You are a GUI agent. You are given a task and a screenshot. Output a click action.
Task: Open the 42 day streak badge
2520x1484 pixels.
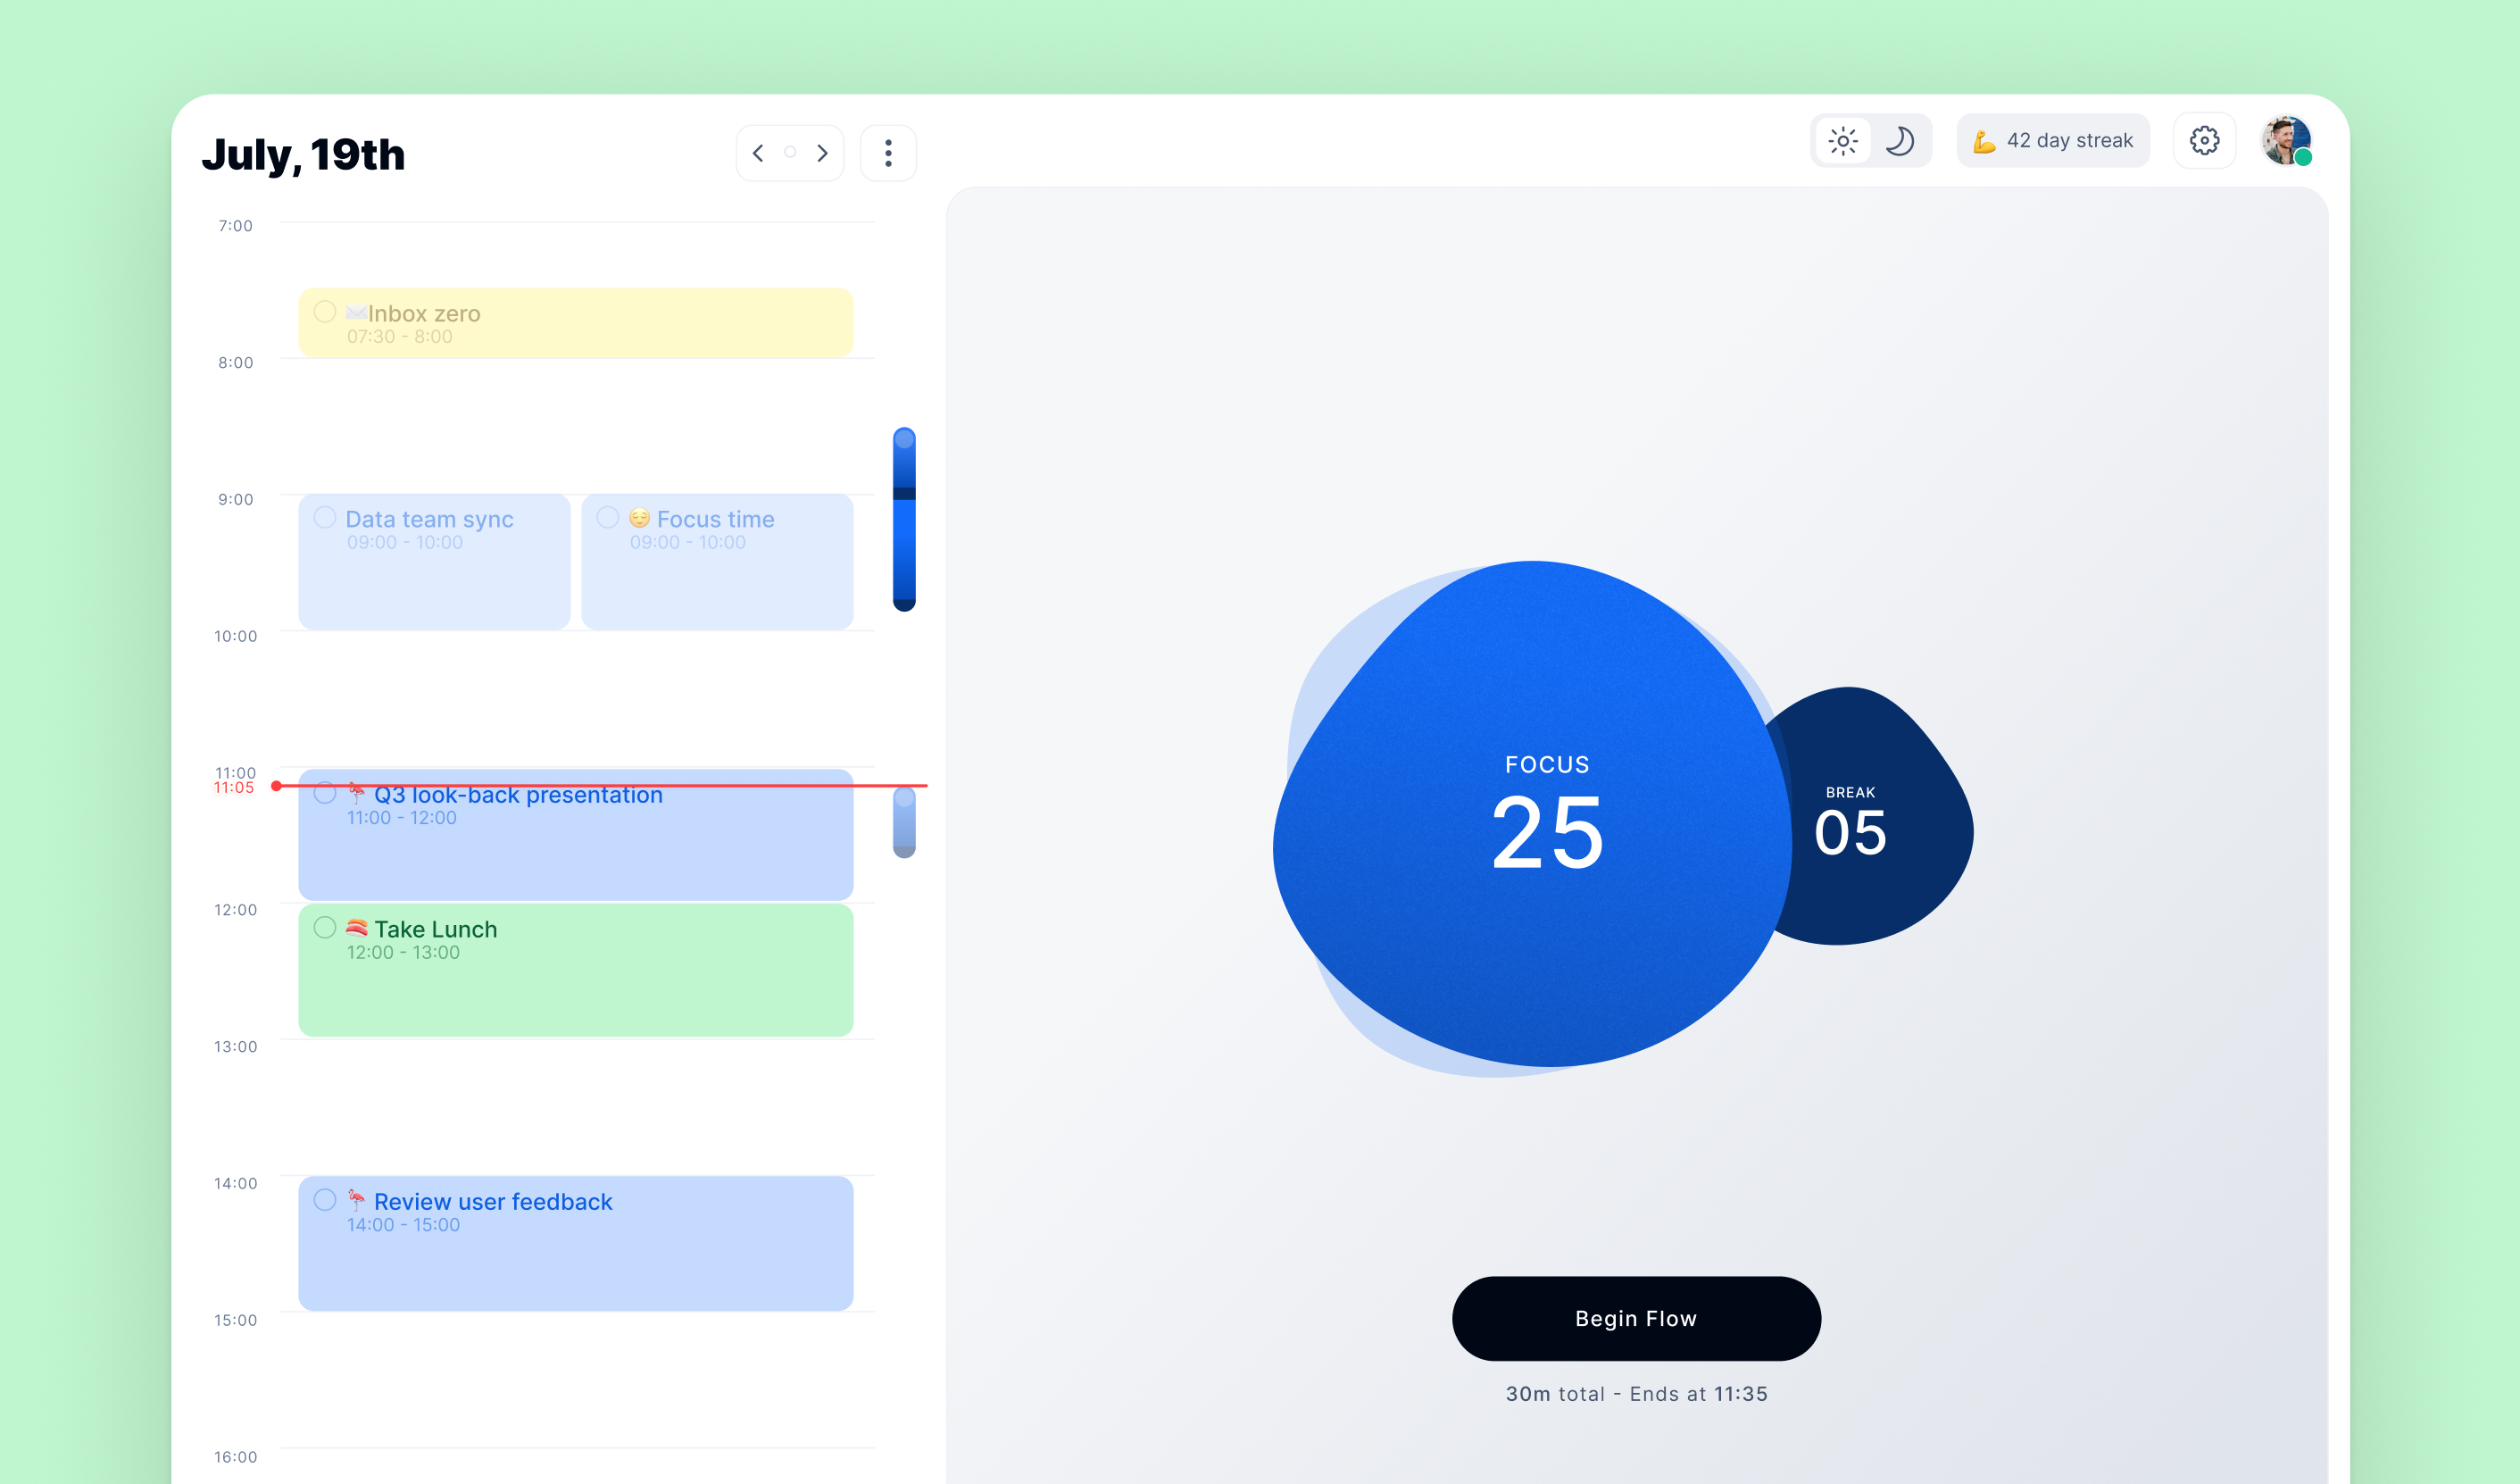pyautogui.click(x=2053, y=141)
